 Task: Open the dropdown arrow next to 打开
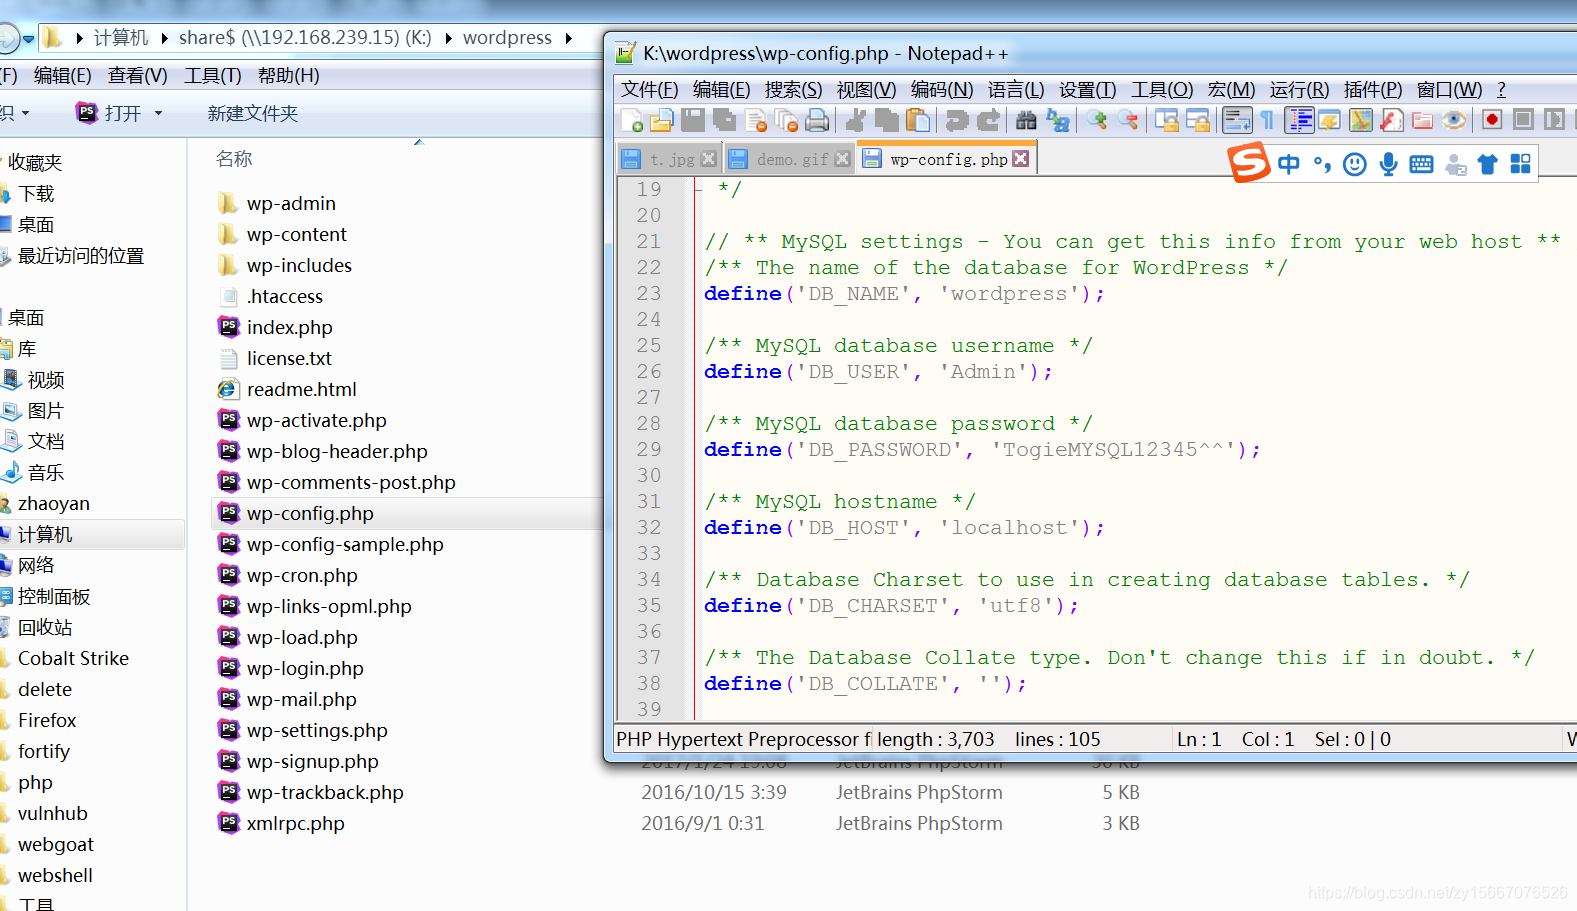[158, 114]
